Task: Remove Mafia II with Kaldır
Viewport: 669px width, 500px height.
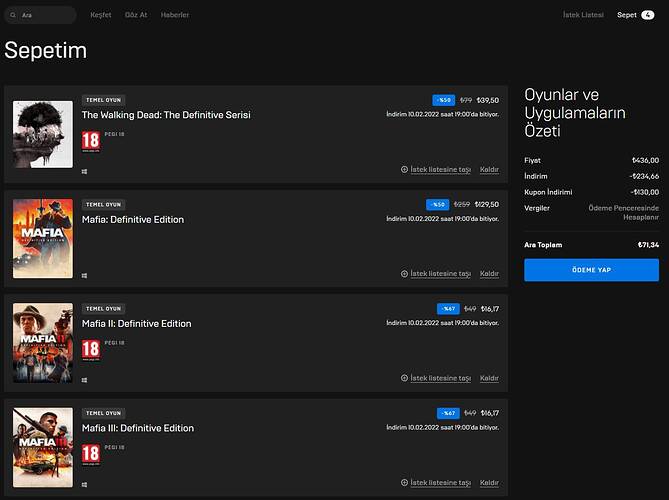Action: [489, 378]
